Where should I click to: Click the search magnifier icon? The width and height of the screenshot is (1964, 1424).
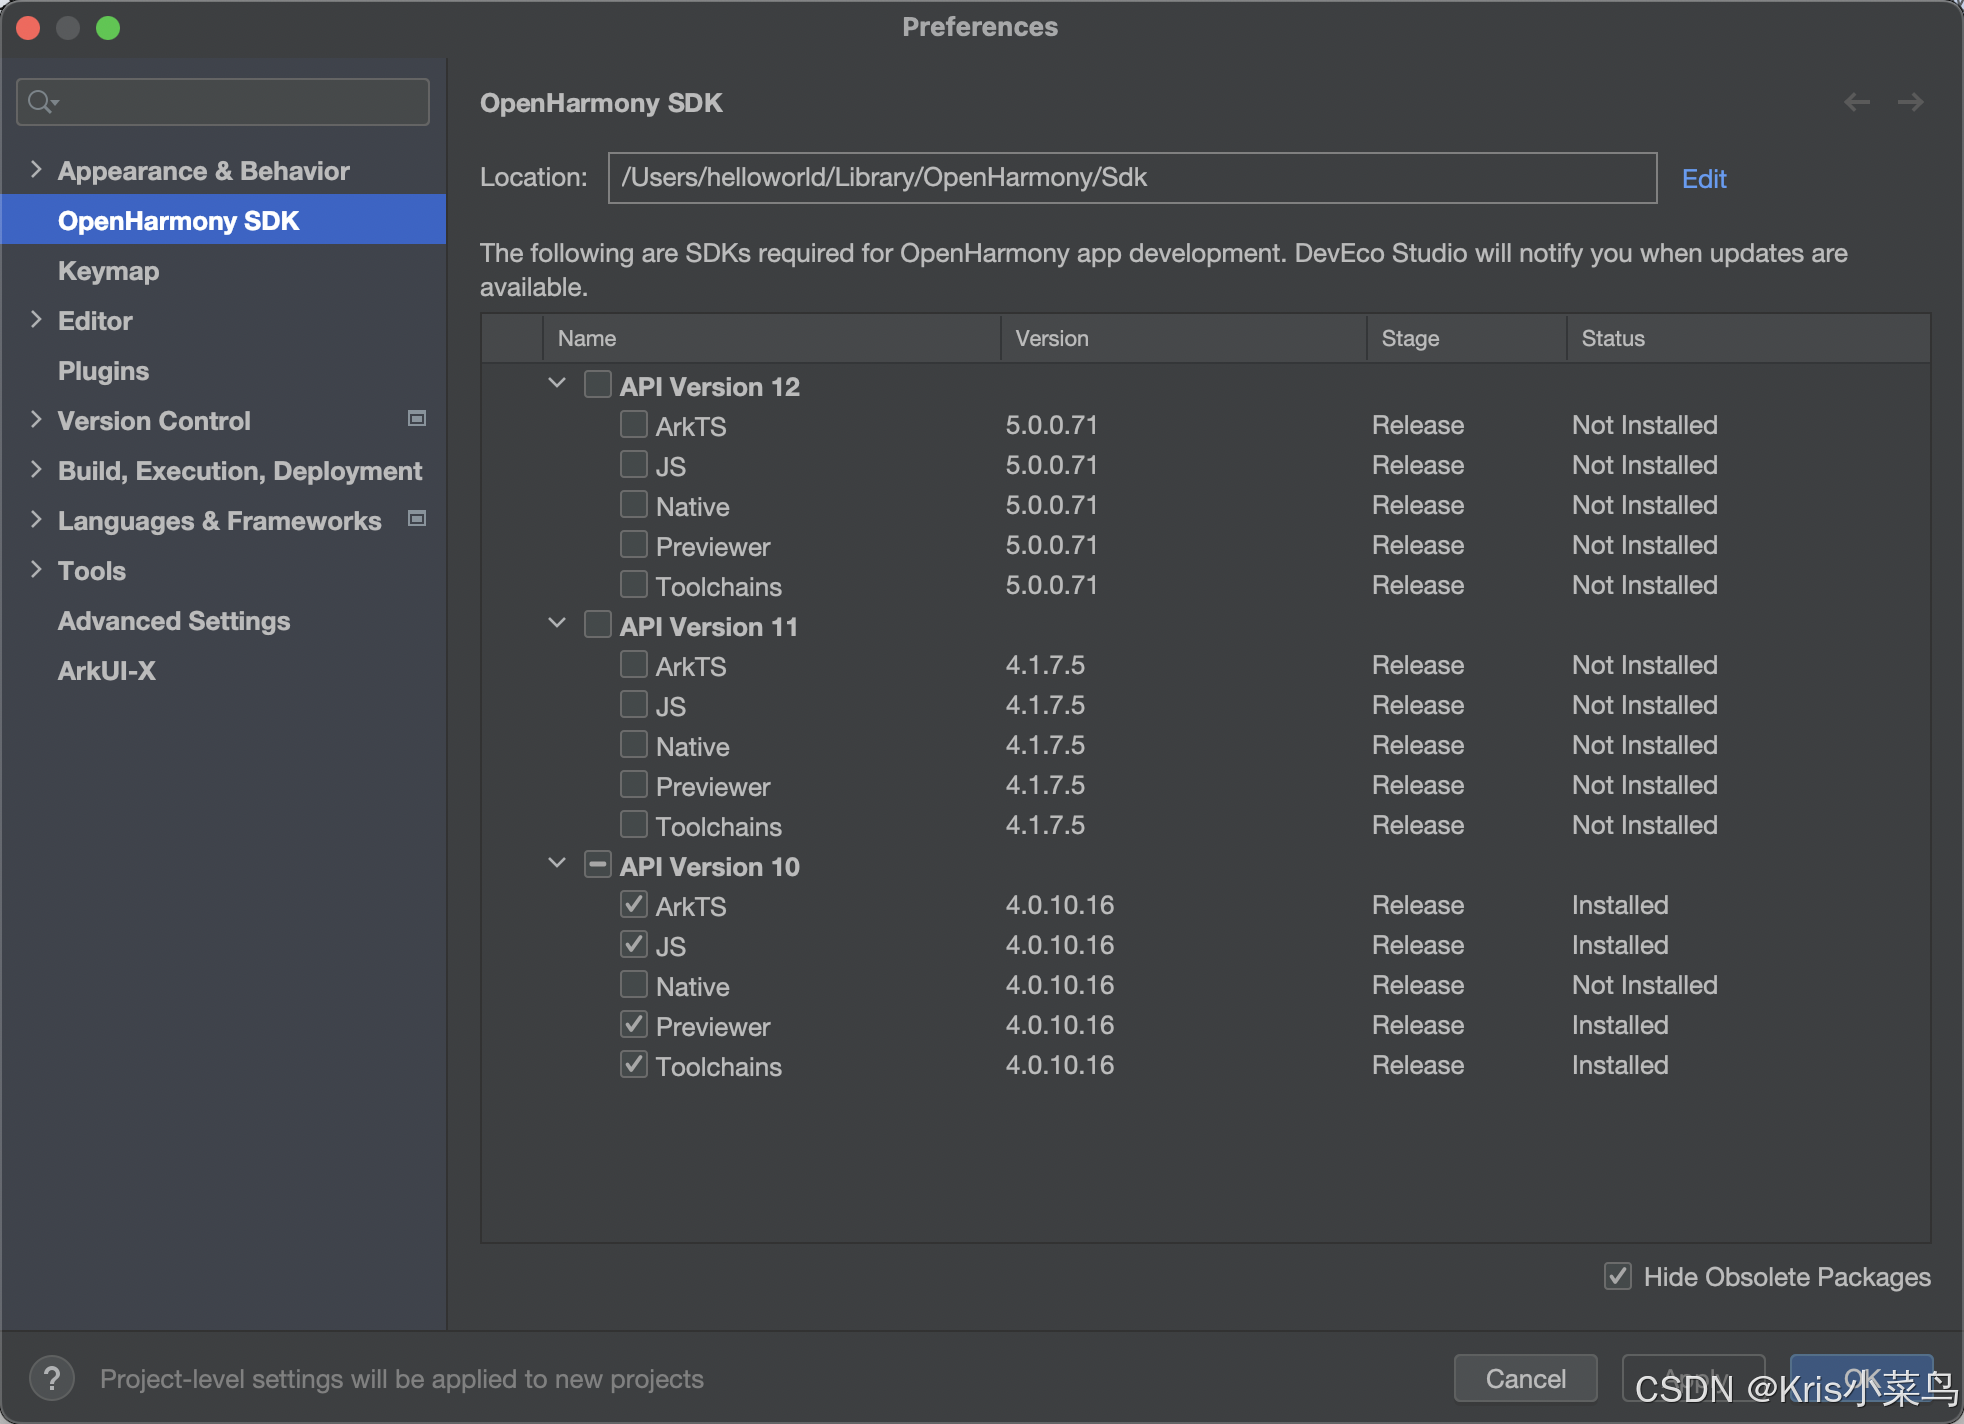click(x=42, y=102)
